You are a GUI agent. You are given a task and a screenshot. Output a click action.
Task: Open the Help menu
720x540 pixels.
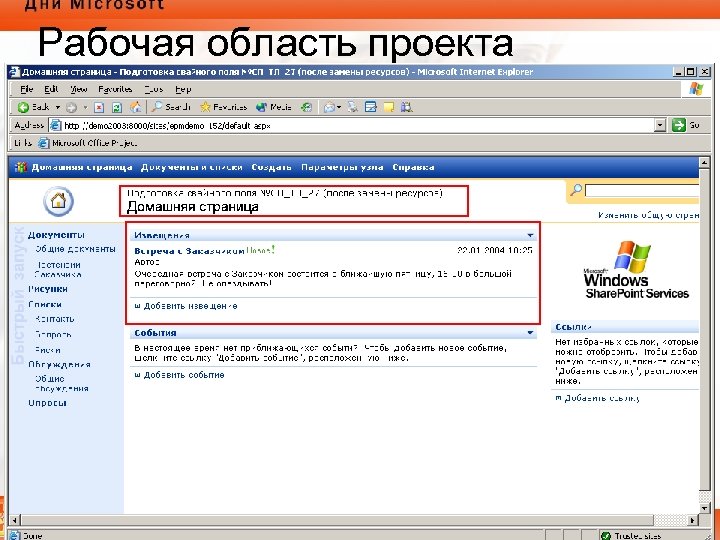pos(183,89)
